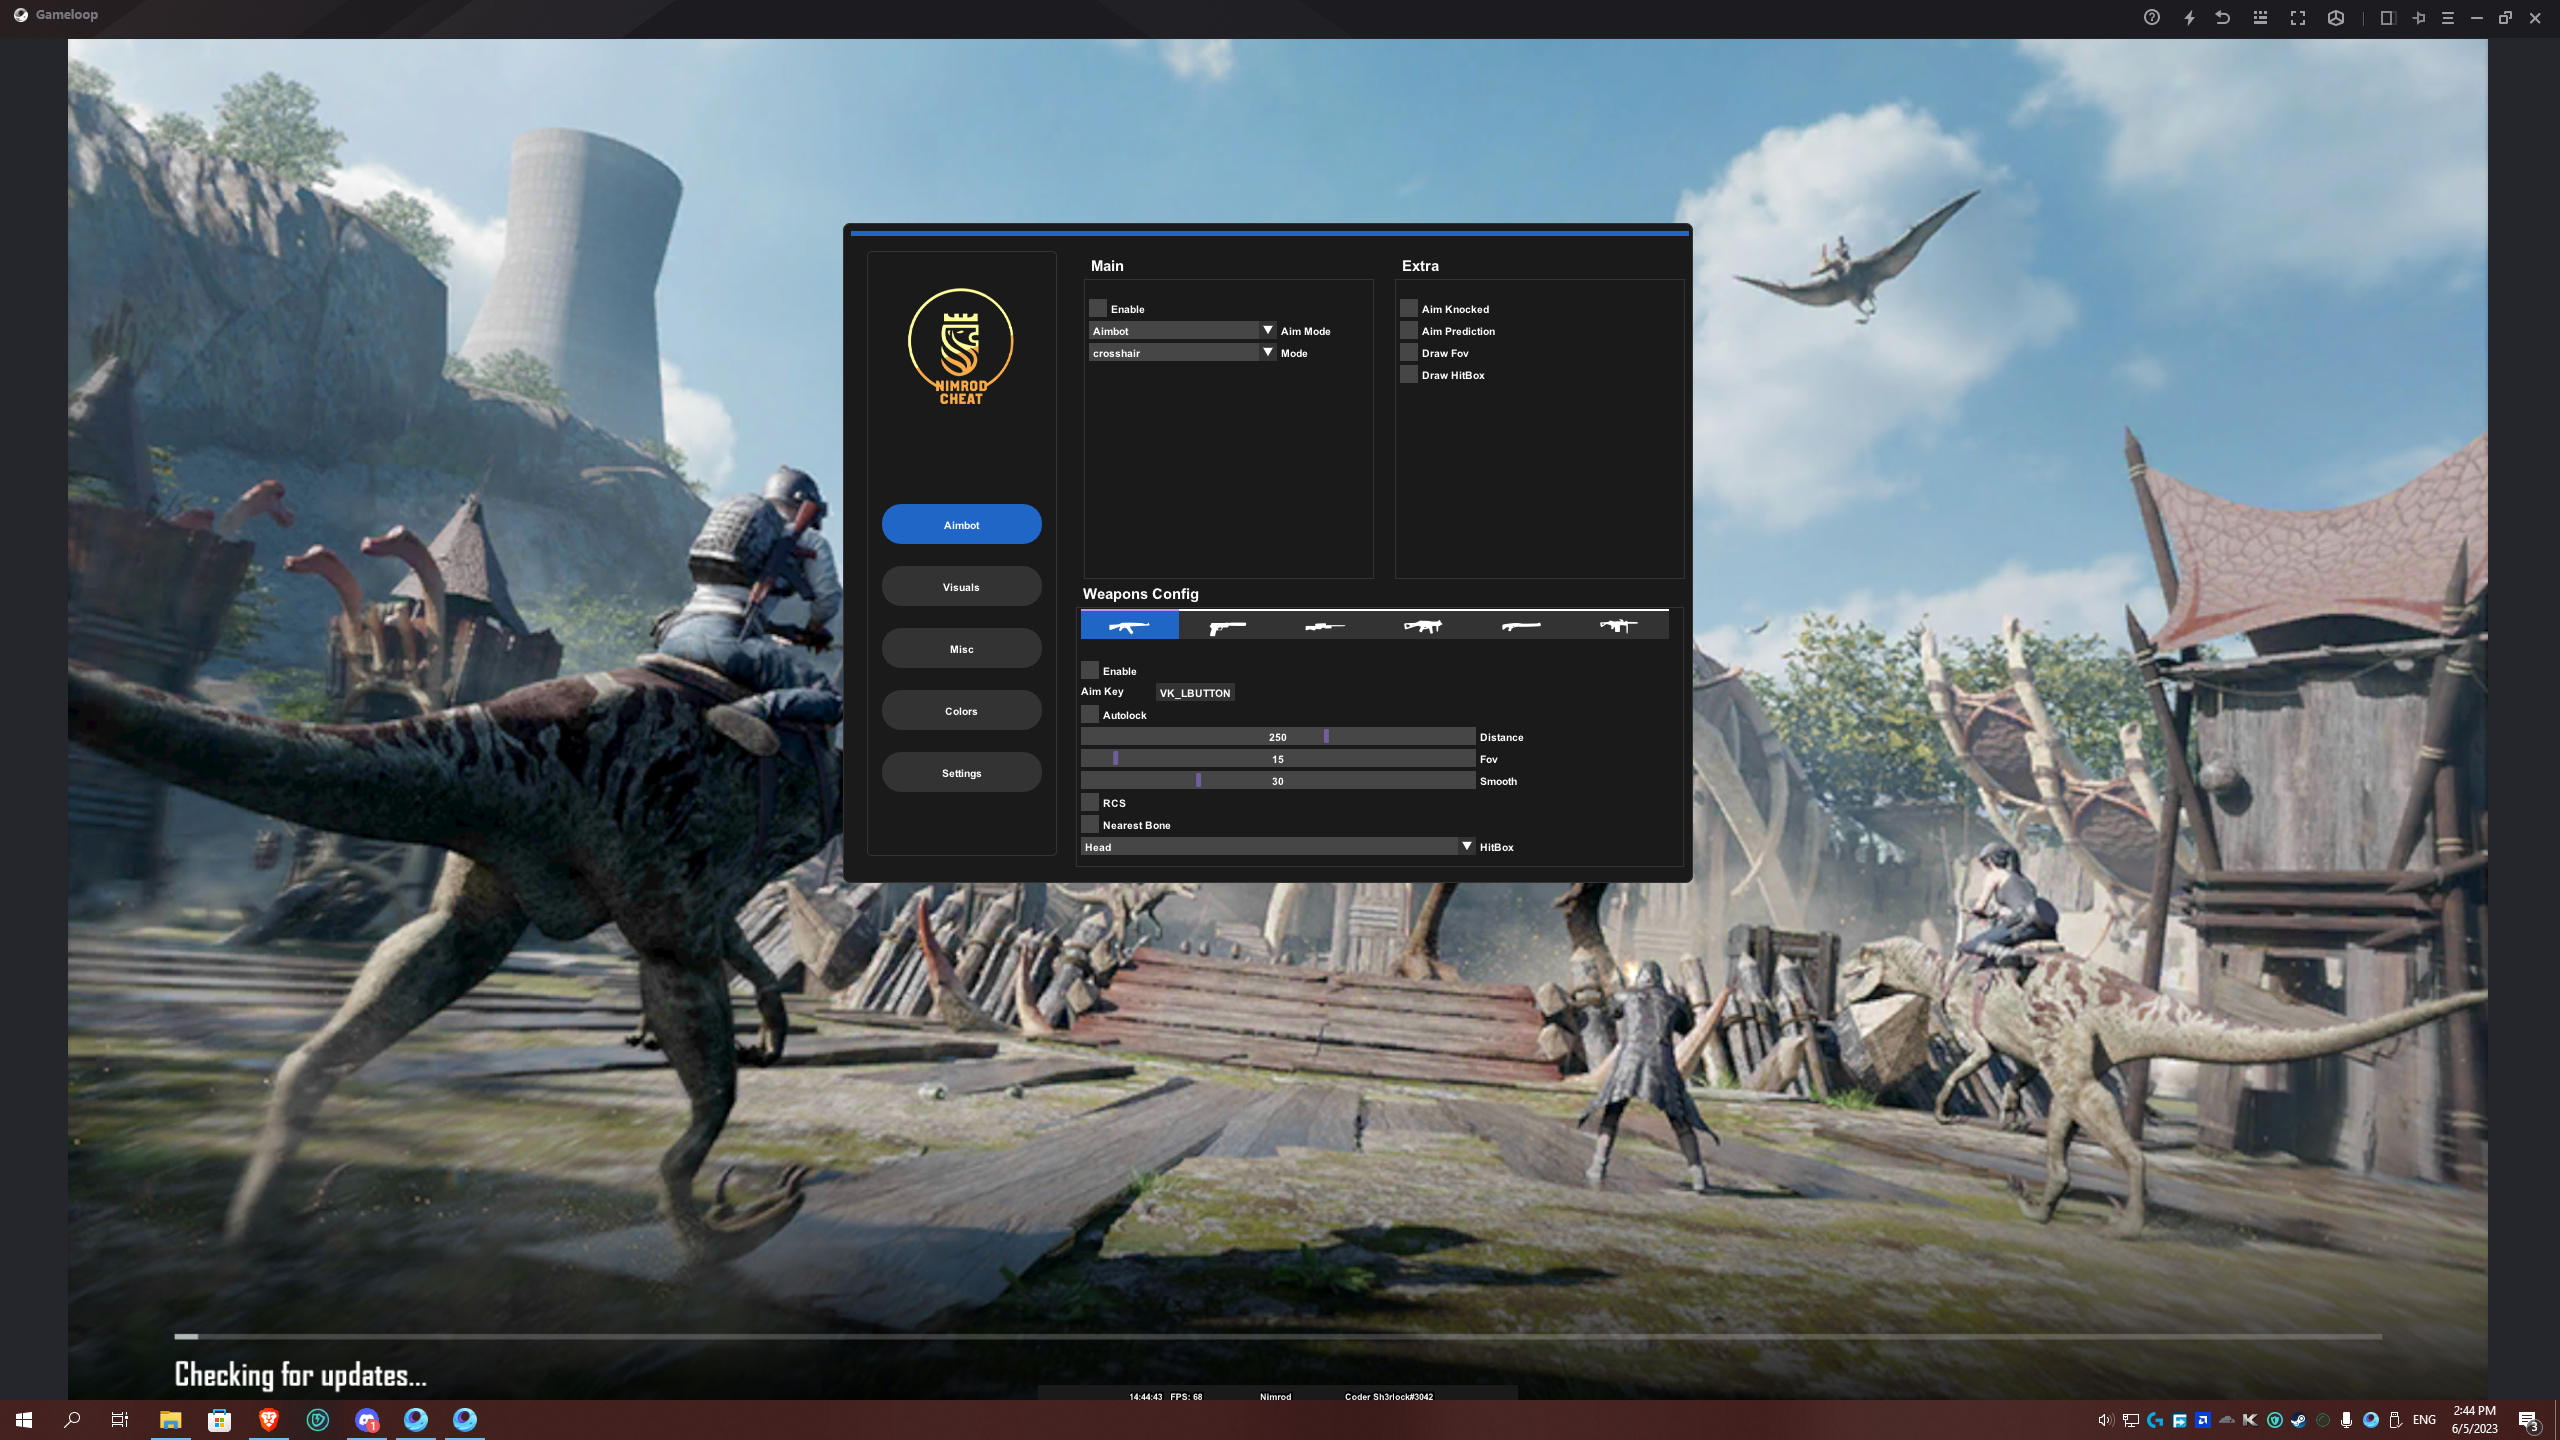The image size is (2560, 1440).
Task: Open Windows search from the taskbar
Action: click(72, 1420)
